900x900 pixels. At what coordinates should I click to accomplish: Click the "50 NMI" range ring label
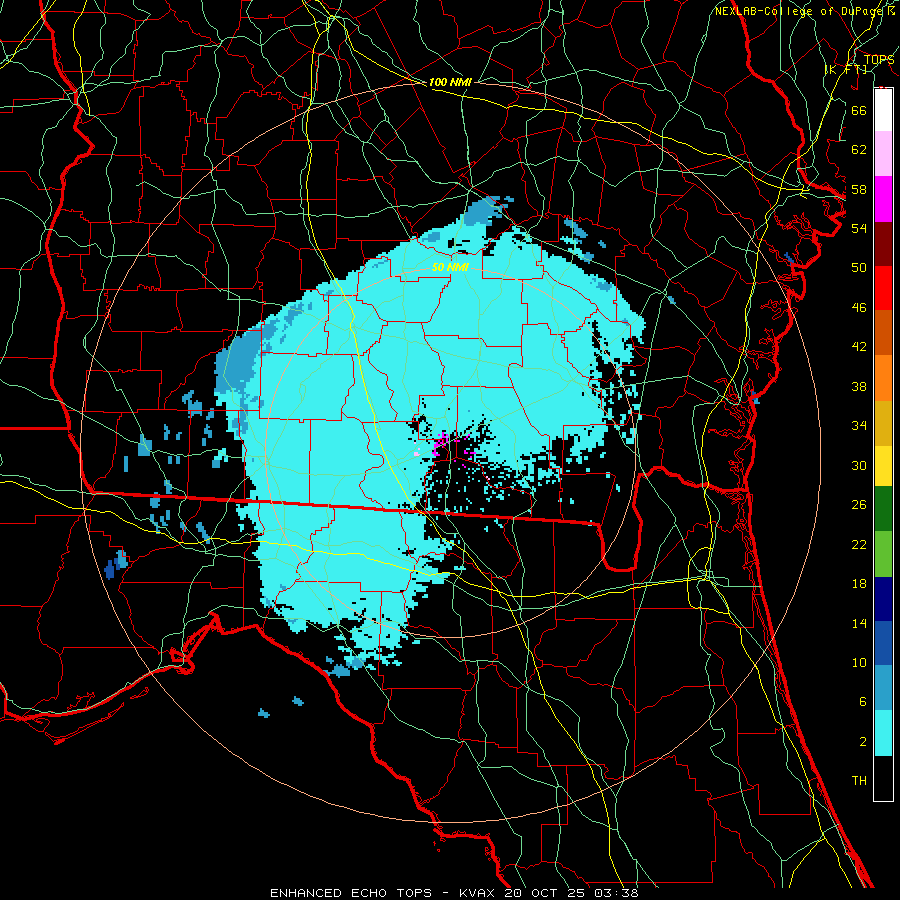(450, 267)
